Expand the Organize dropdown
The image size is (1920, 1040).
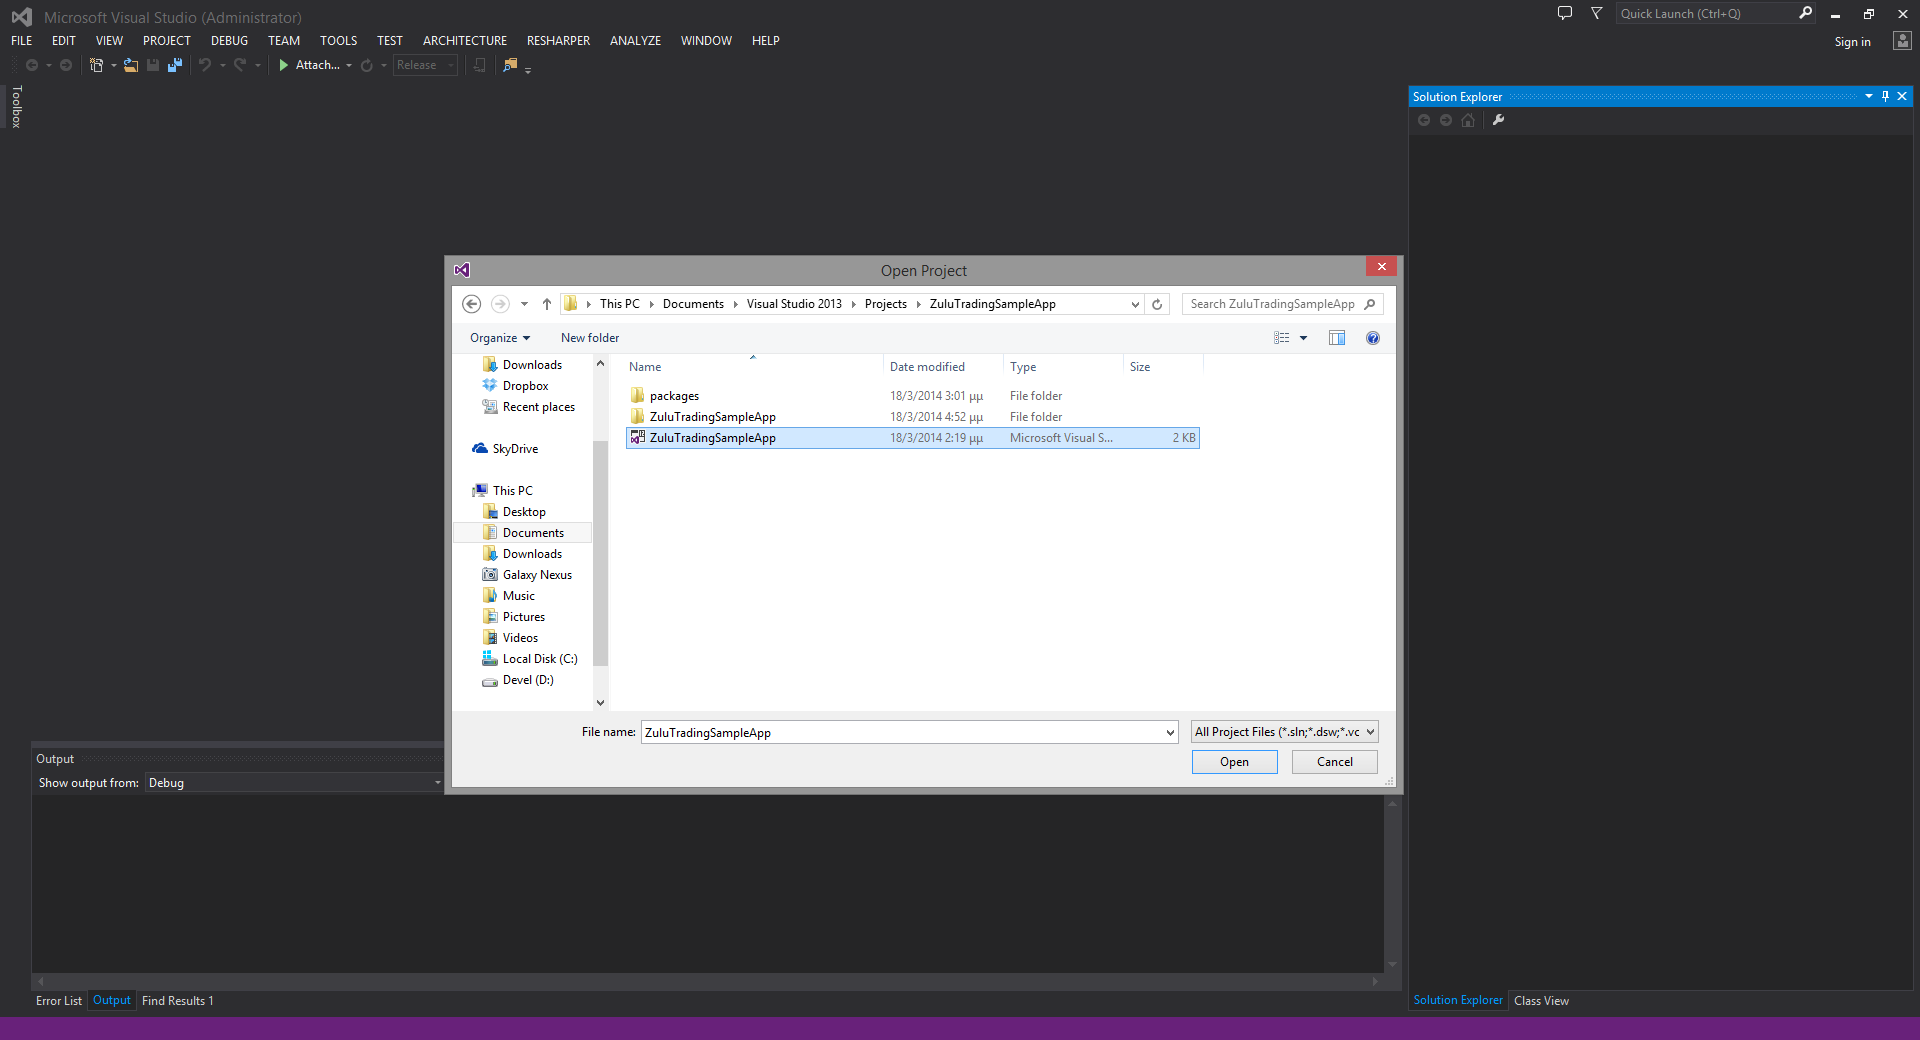(500, 338)
